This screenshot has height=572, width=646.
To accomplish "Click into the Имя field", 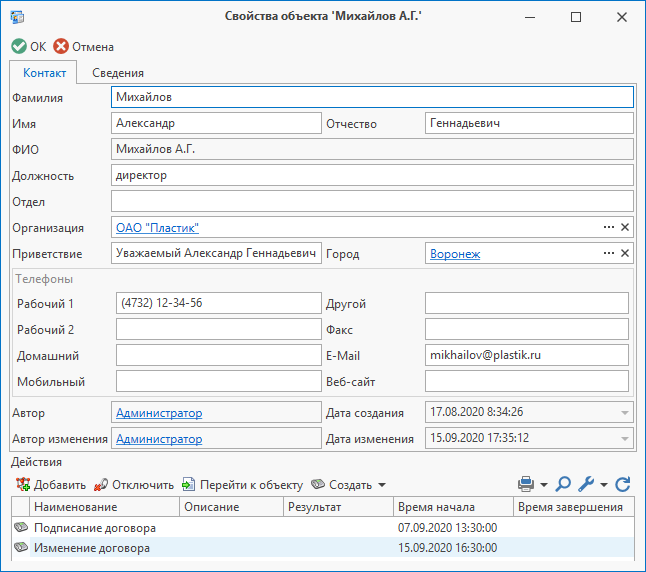I will (x=216, y=123).
